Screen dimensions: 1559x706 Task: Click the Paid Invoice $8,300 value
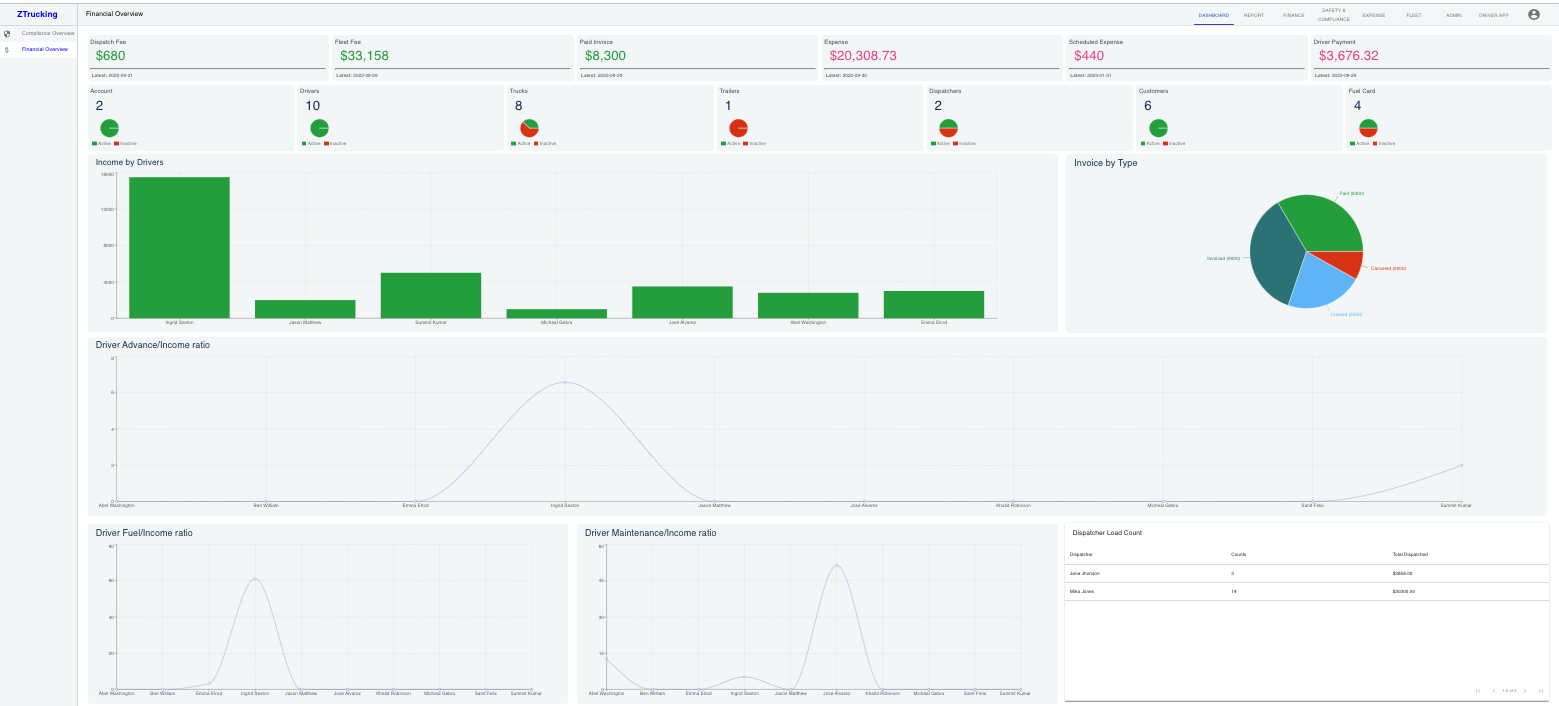coord(605,56)
